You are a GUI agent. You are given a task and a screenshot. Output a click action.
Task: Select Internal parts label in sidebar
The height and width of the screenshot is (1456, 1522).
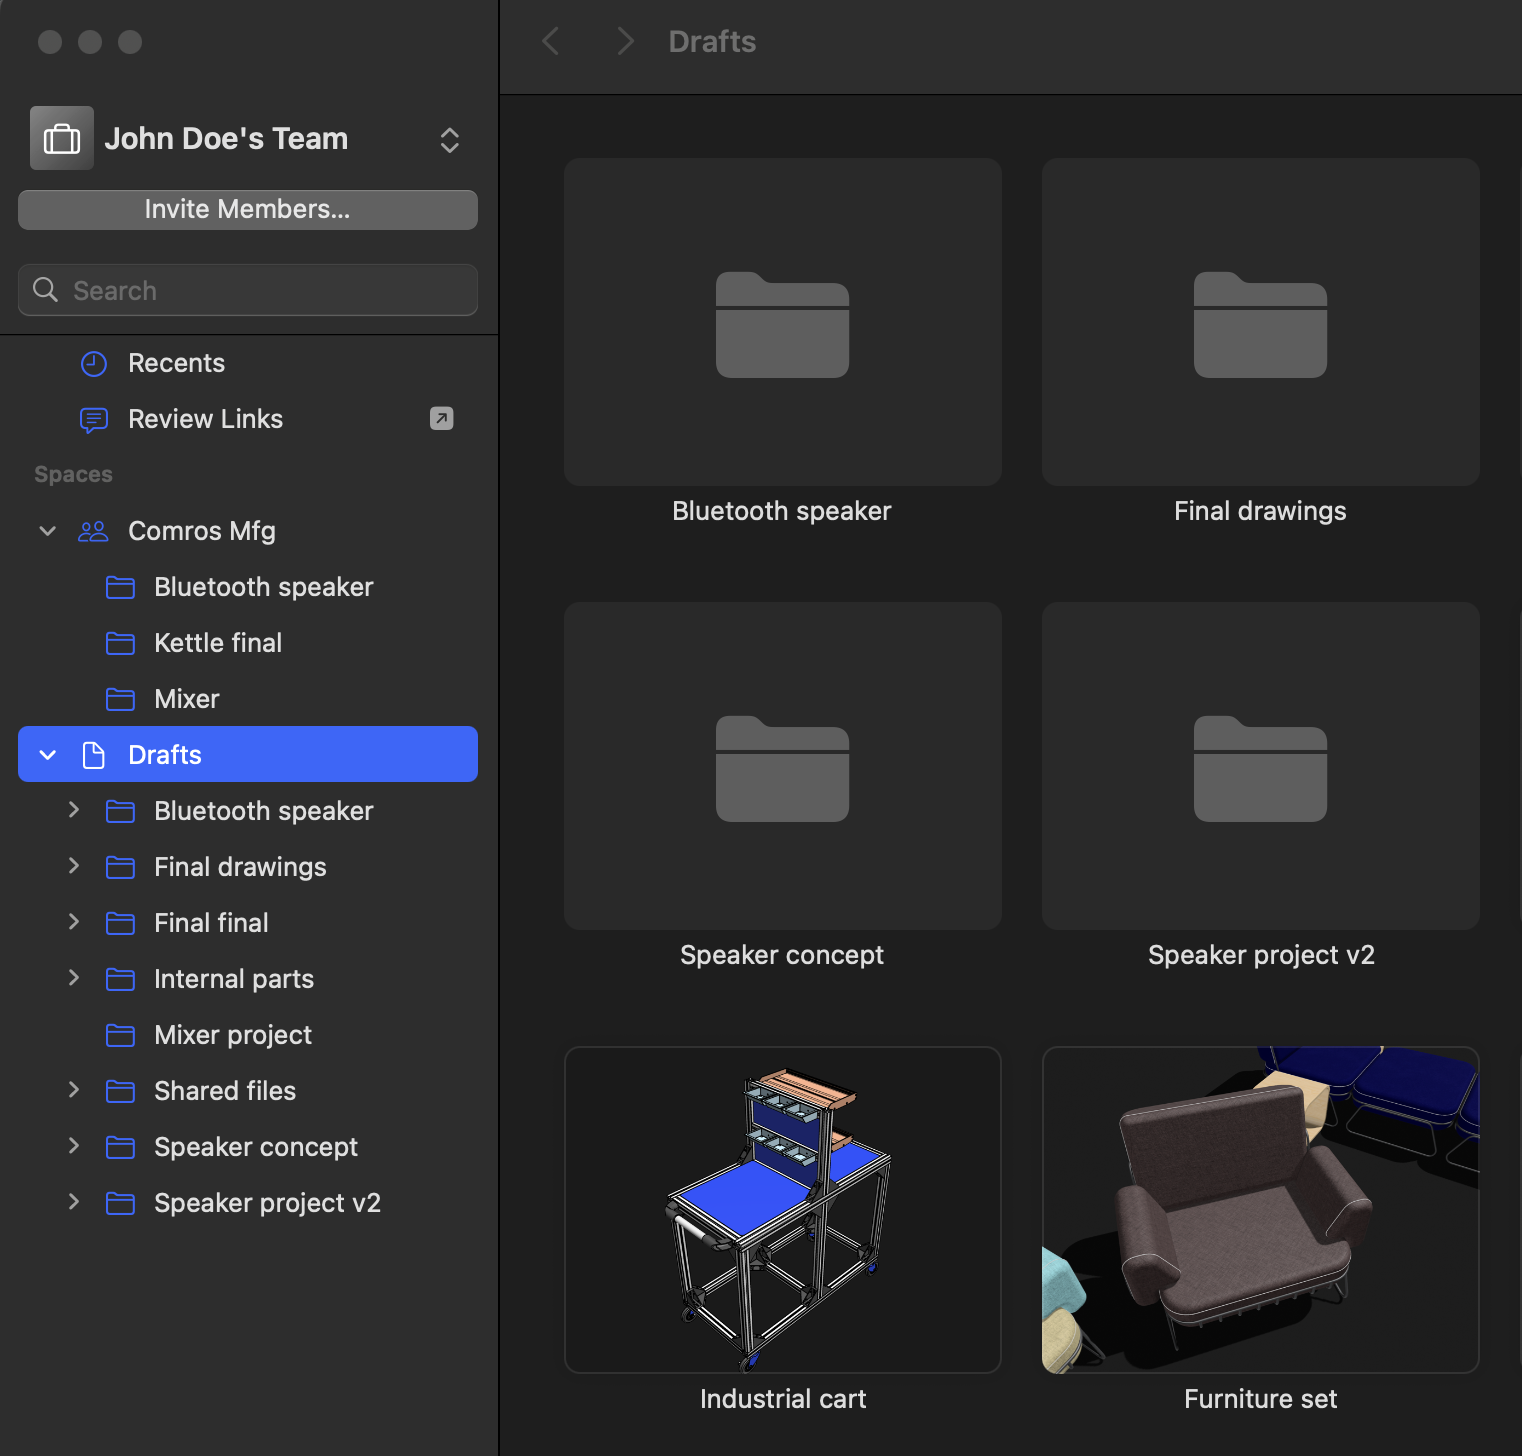[234, 979]
